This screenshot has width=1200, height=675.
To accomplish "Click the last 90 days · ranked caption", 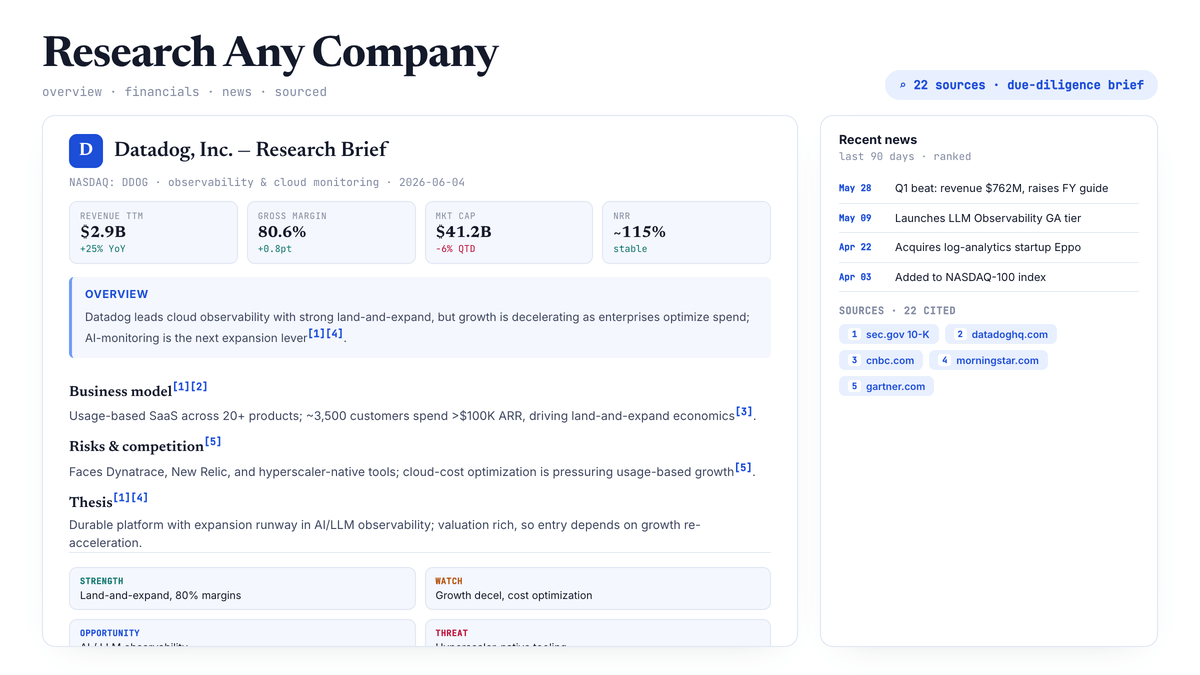I will pyautogui.click(x=905, y=157).
